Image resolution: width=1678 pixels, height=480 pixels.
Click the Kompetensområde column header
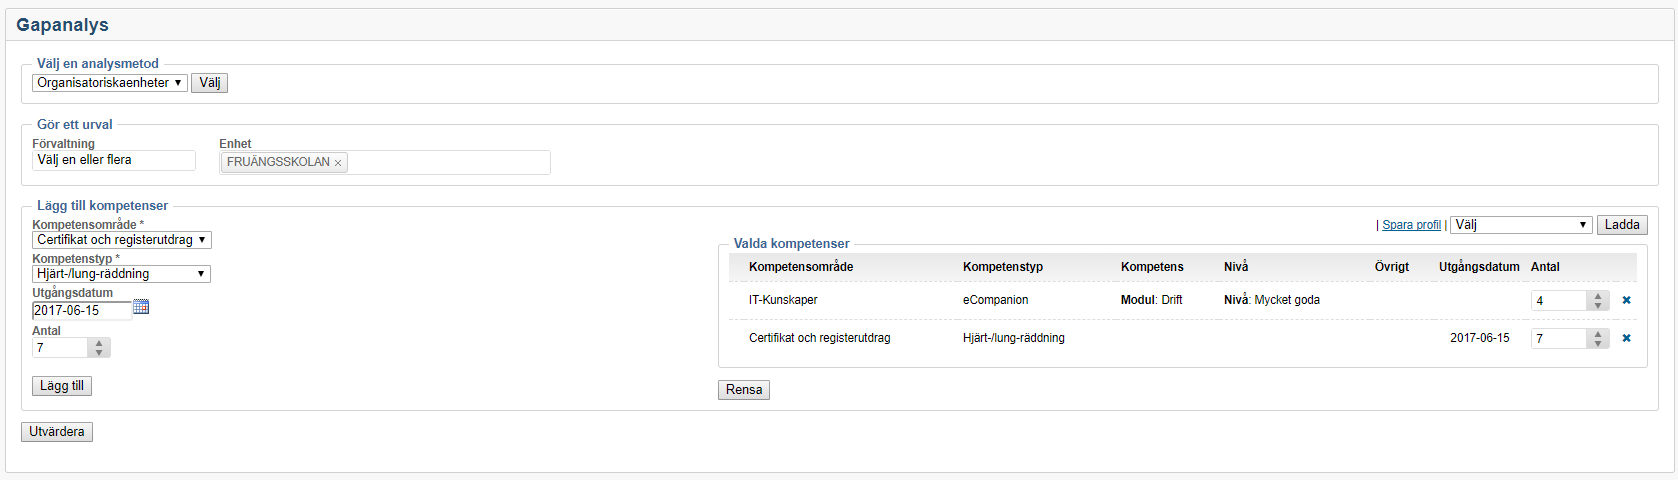(801, 267)
